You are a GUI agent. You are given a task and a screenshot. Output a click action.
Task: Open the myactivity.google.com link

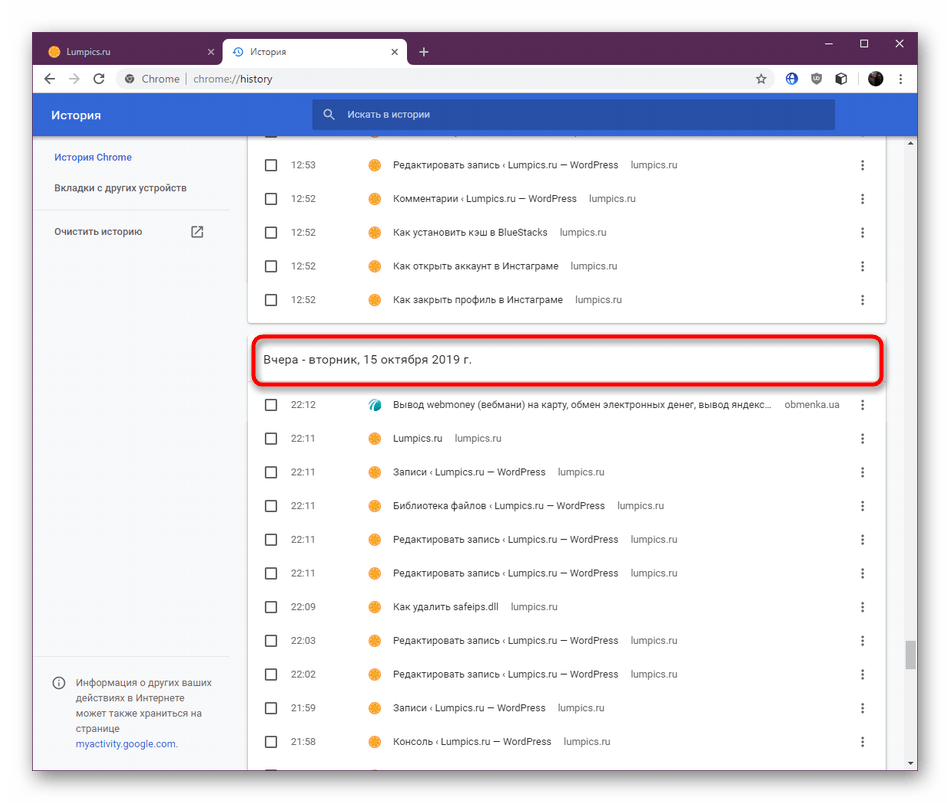point(127,744)
